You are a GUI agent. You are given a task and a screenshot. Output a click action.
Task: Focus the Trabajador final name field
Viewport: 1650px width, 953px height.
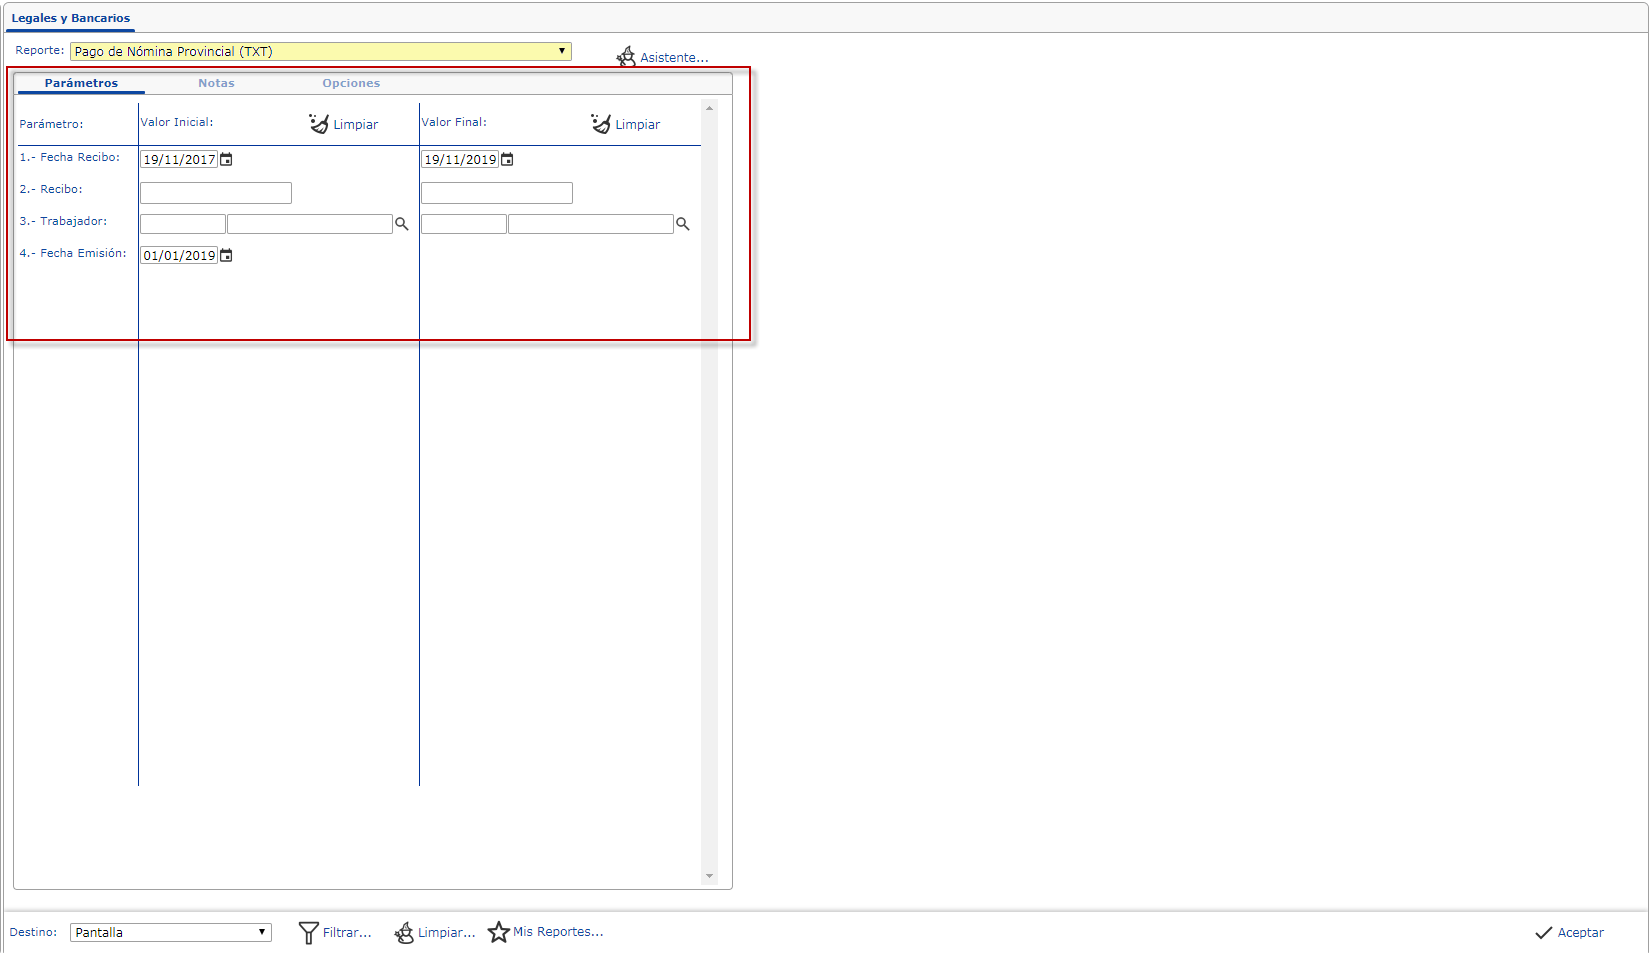click(591, 224)
